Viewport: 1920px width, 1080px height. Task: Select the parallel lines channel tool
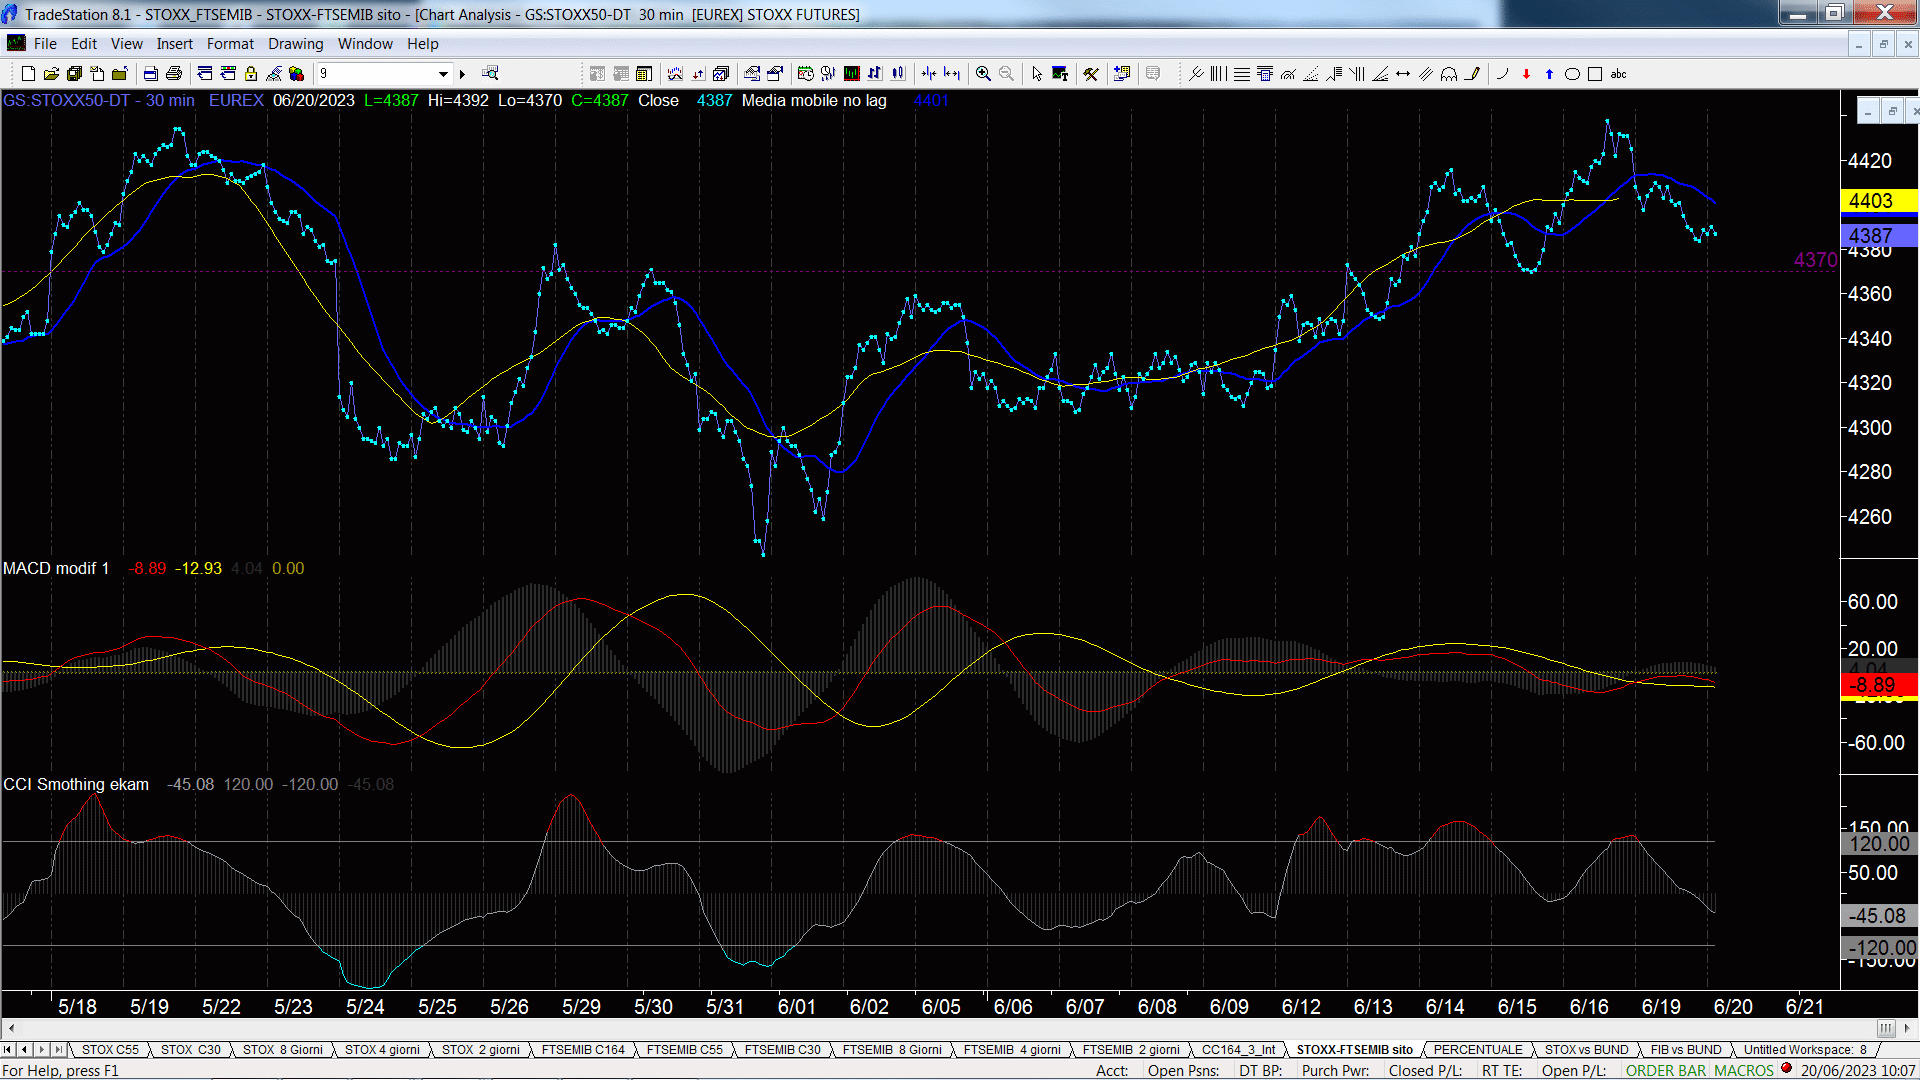click(x=1426, y=74)
